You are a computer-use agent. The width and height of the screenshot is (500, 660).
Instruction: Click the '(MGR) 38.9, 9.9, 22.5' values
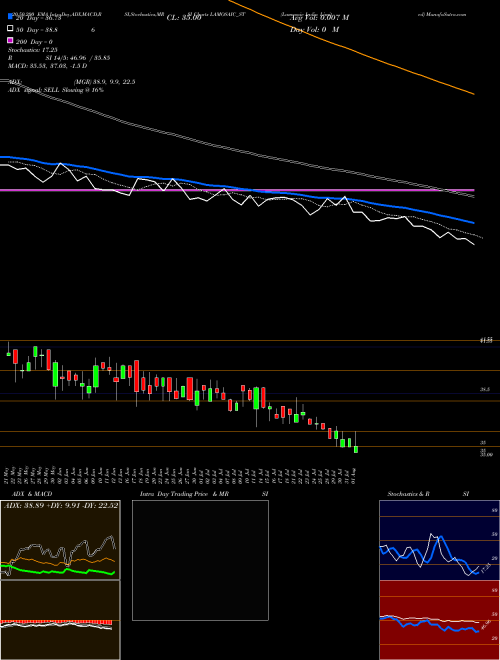(104, 82)
